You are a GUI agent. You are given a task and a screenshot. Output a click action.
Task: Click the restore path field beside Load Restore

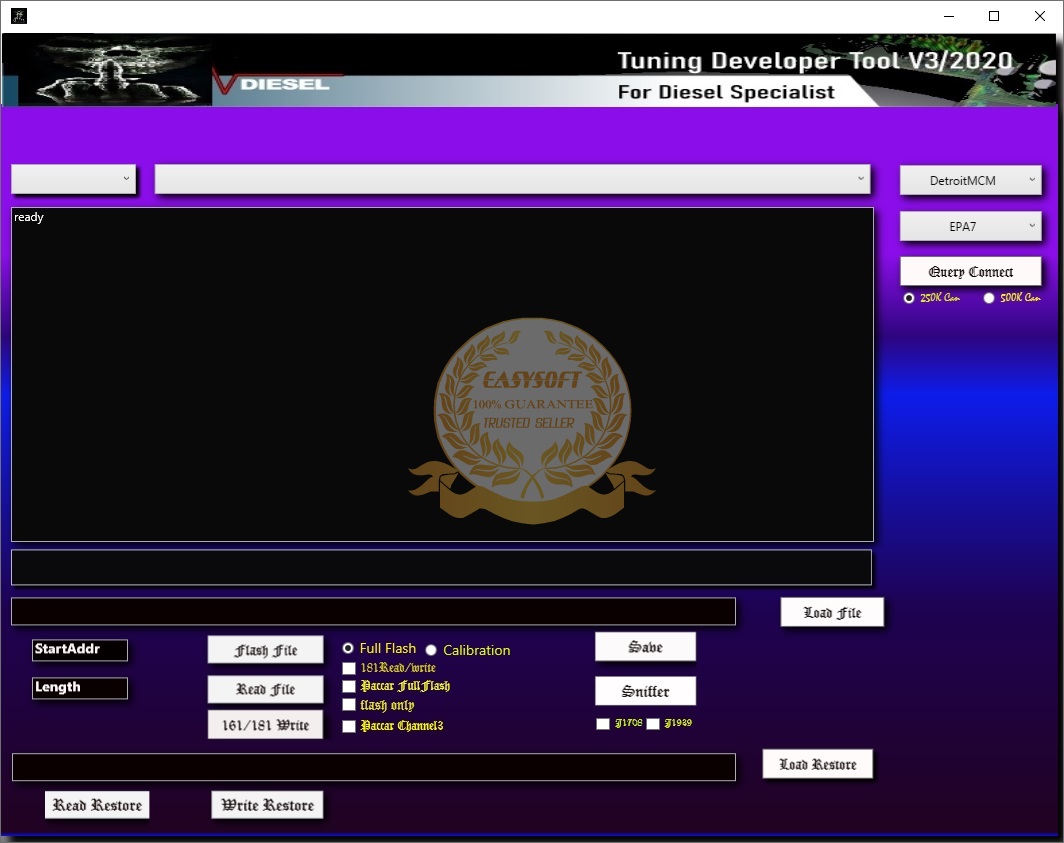point(374,767)
